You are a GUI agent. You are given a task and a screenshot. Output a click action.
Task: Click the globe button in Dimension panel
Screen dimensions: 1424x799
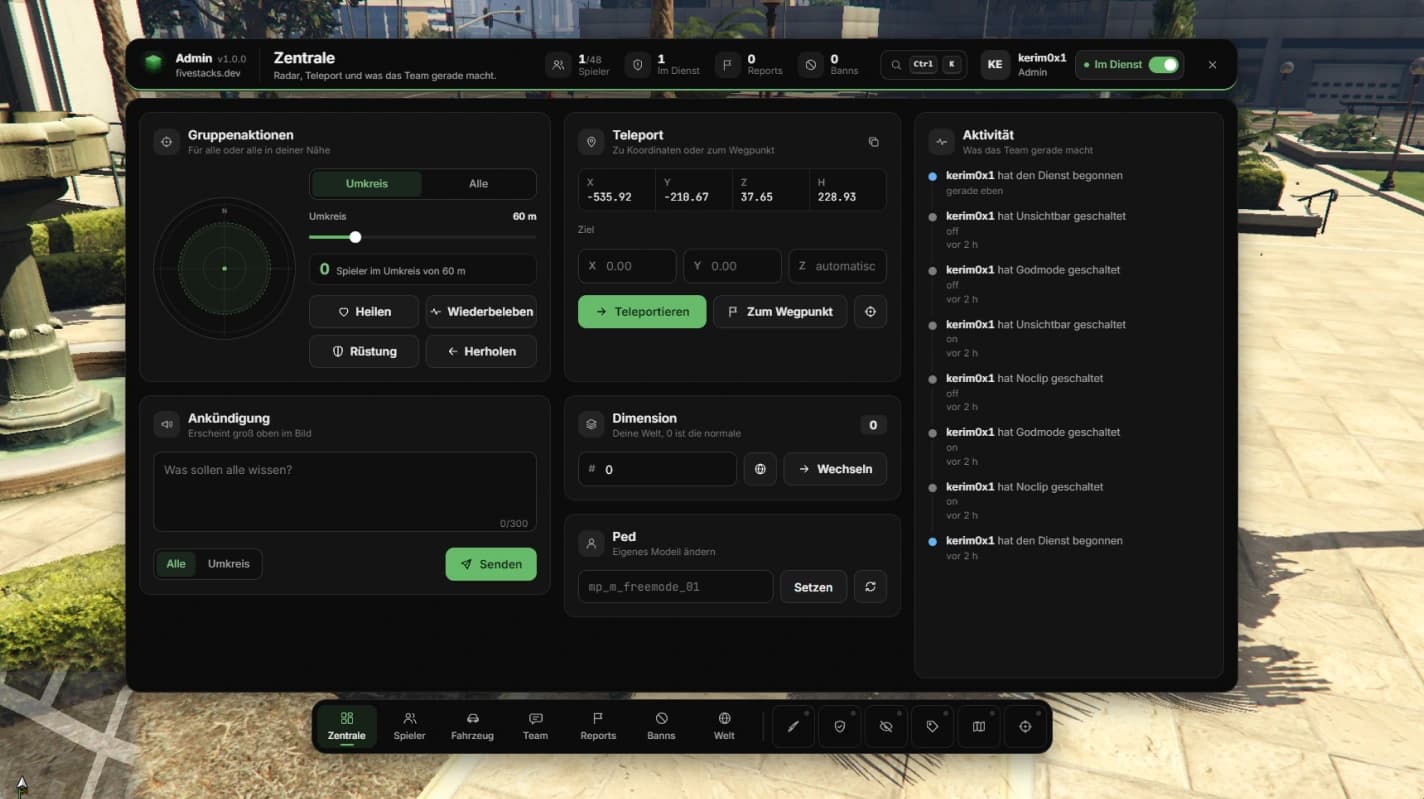coord(760,469)
